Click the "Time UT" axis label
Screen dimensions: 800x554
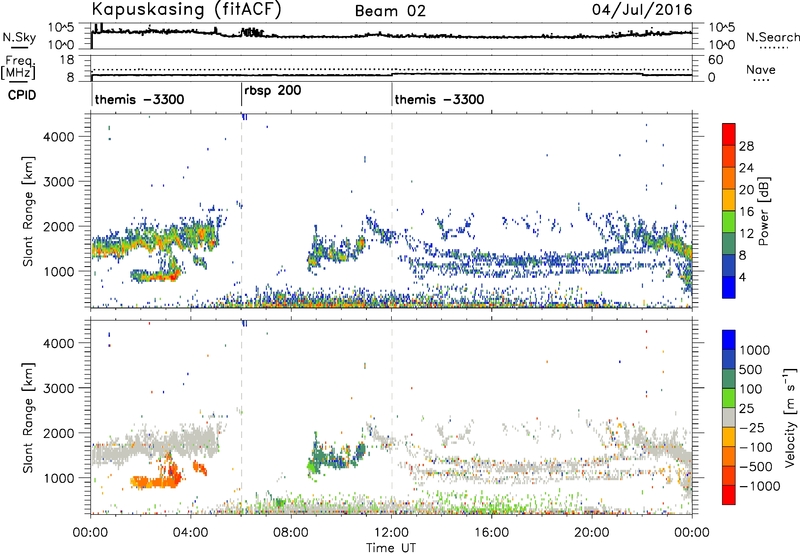click(391, 548)
